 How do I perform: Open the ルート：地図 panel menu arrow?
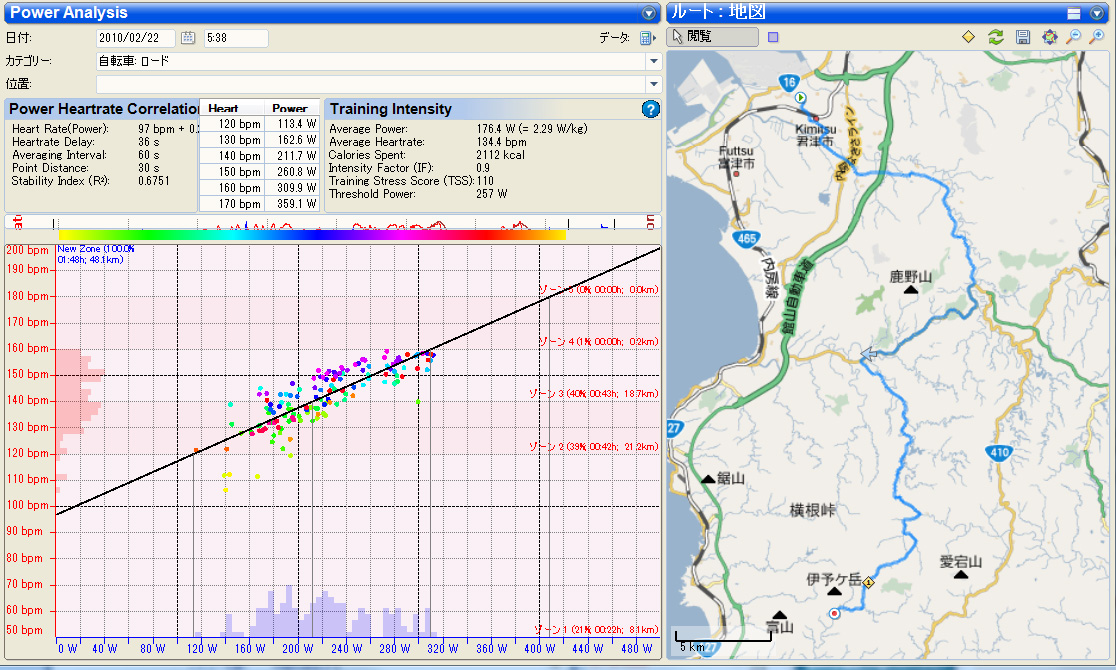(x=1098, y=13)
